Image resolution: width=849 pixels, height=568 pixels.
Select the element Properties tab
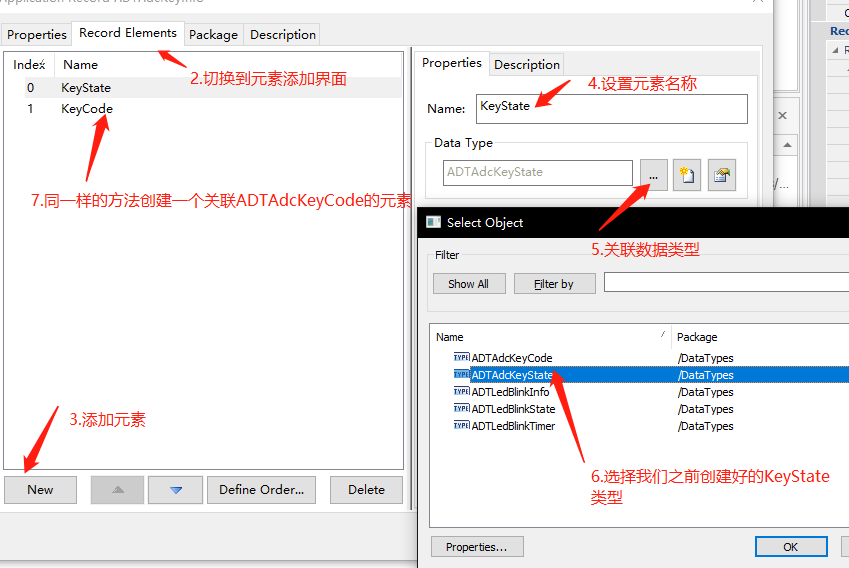452,63
